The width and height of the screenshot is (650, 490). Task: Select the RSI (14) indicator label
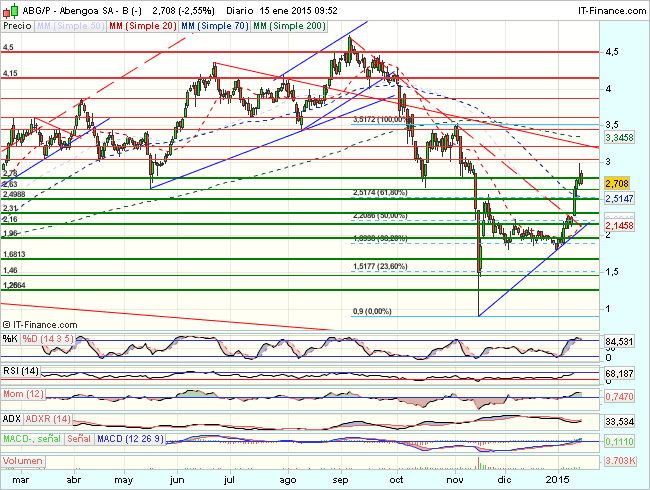coord(21,371)
